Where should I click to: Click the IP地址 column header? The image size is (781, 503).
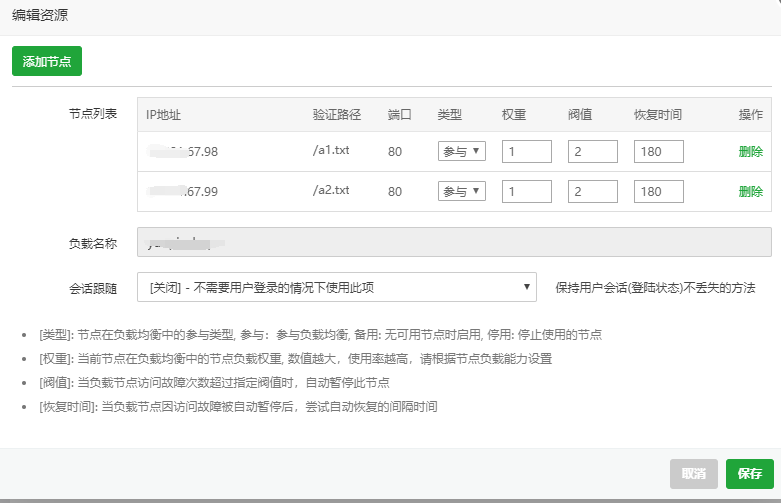[163, 115]
